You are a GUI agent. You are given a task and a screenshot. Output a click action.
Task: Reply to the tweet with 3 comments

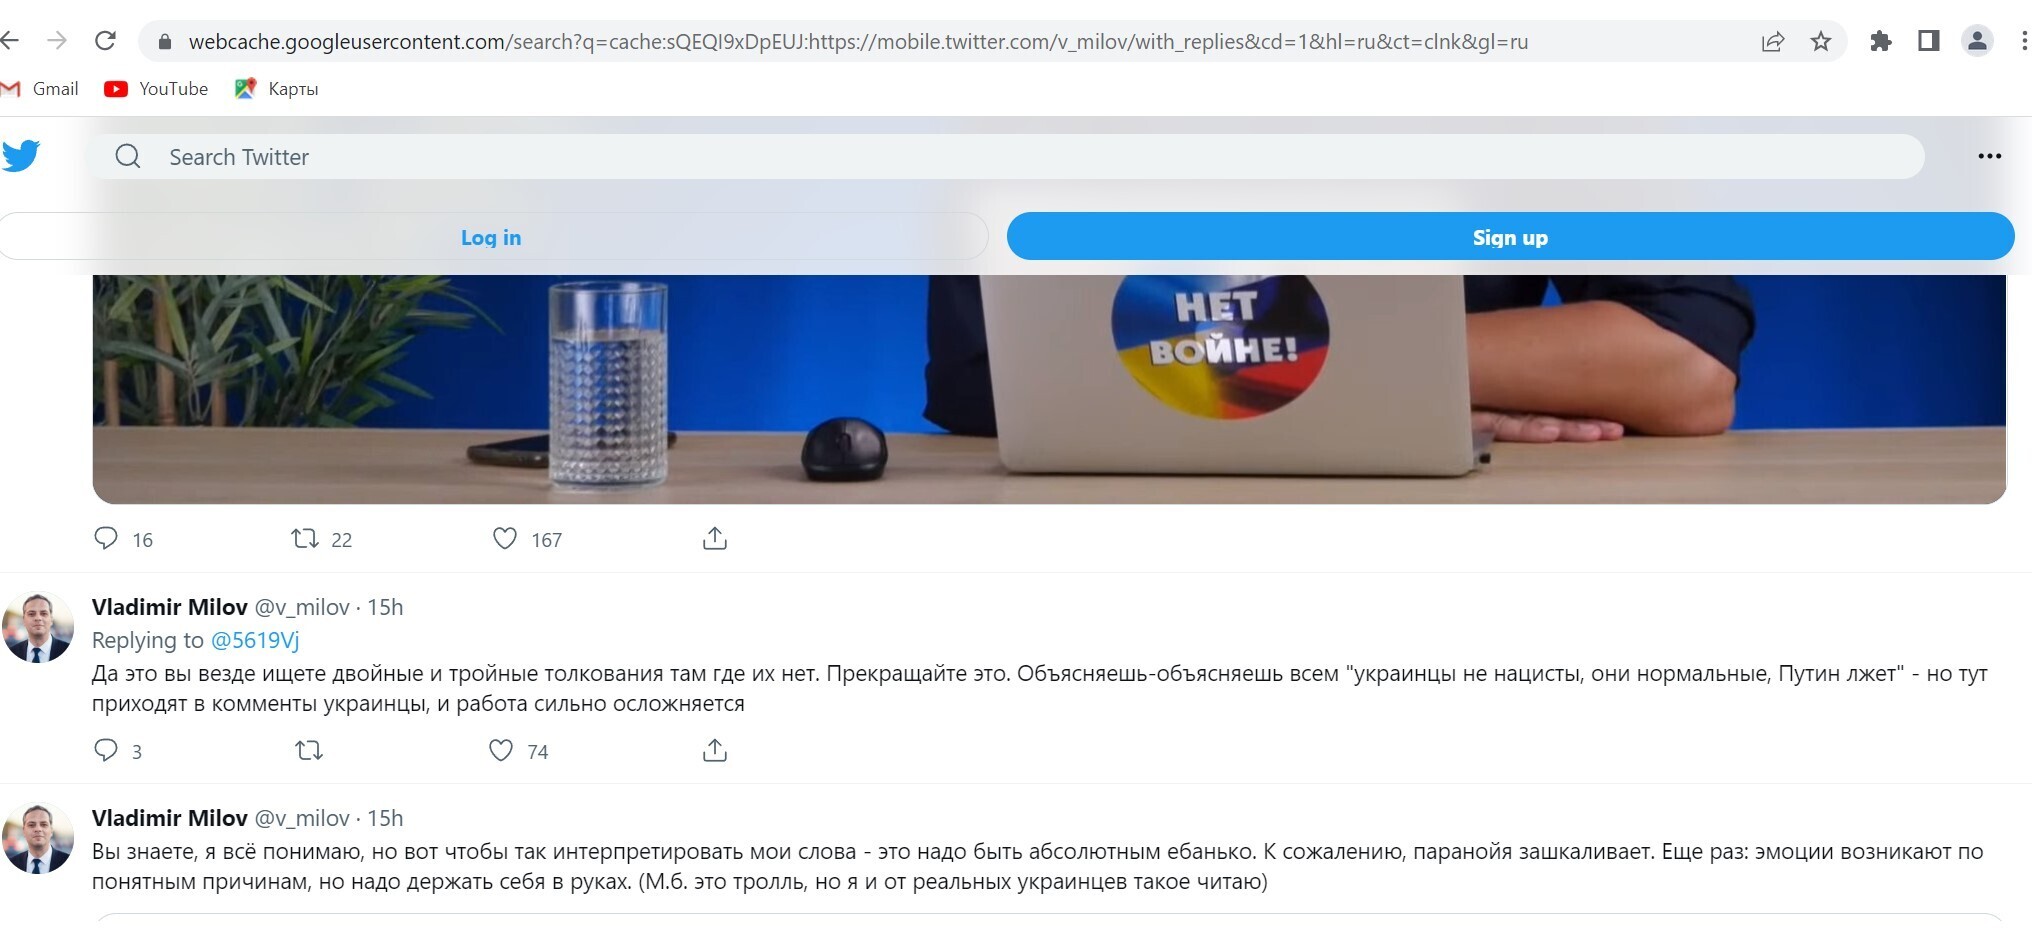[x=105, y=750]
